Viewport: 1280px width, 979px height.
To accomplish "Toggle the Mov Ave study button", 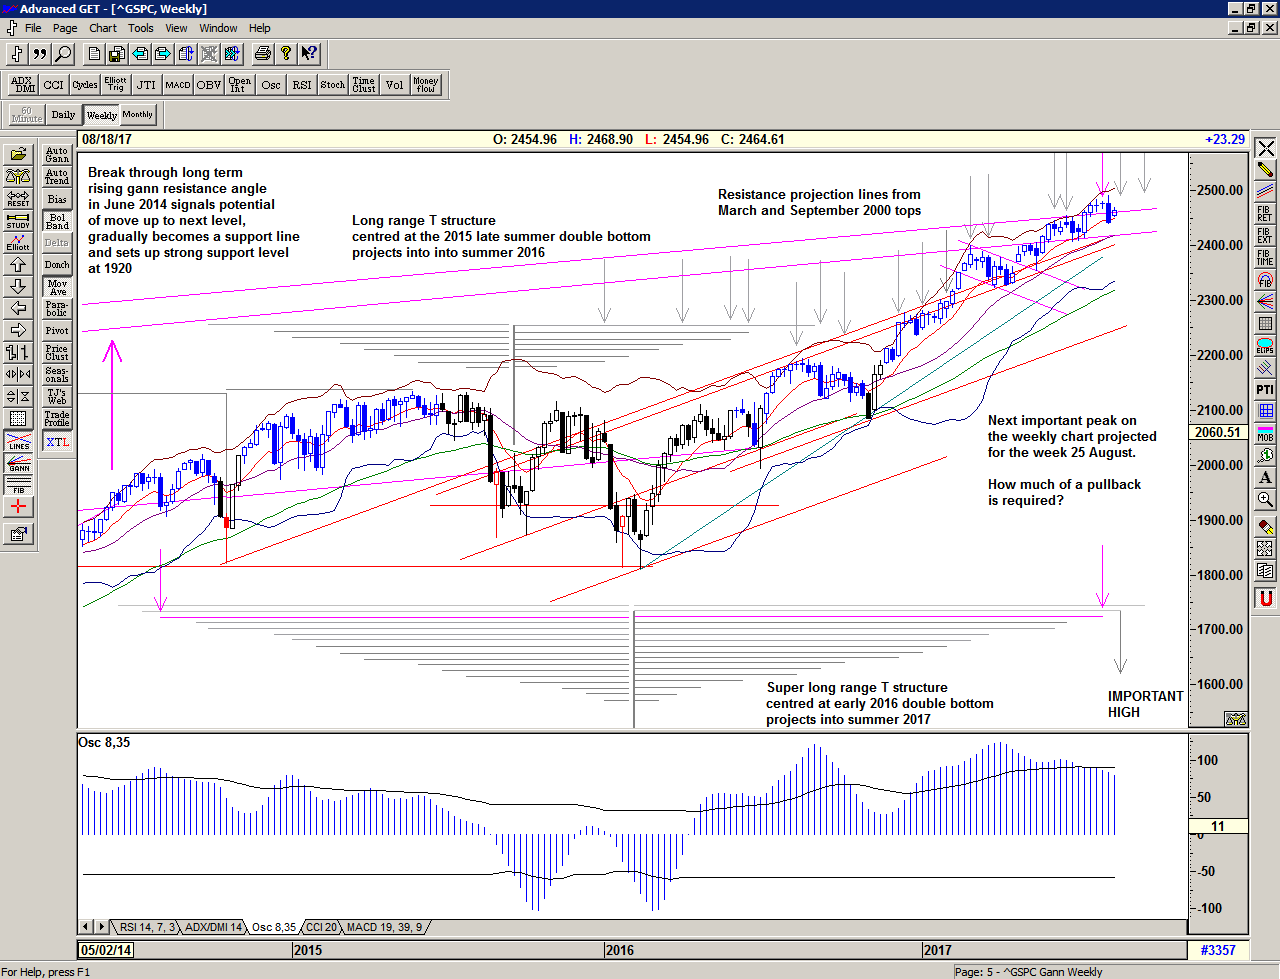I will coord(57,287).
